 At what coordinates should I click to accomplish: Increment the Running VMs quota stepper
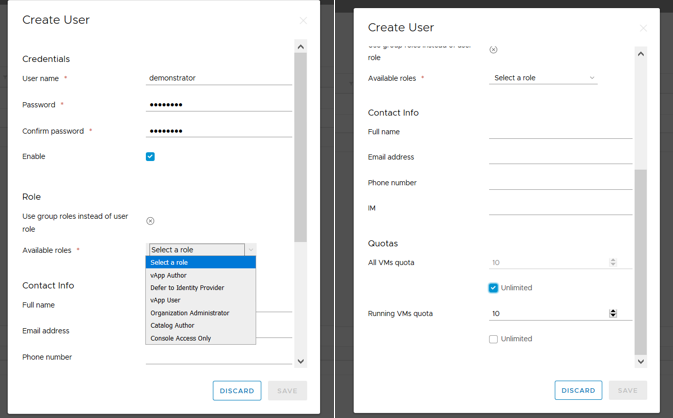[x=613, y=311]
